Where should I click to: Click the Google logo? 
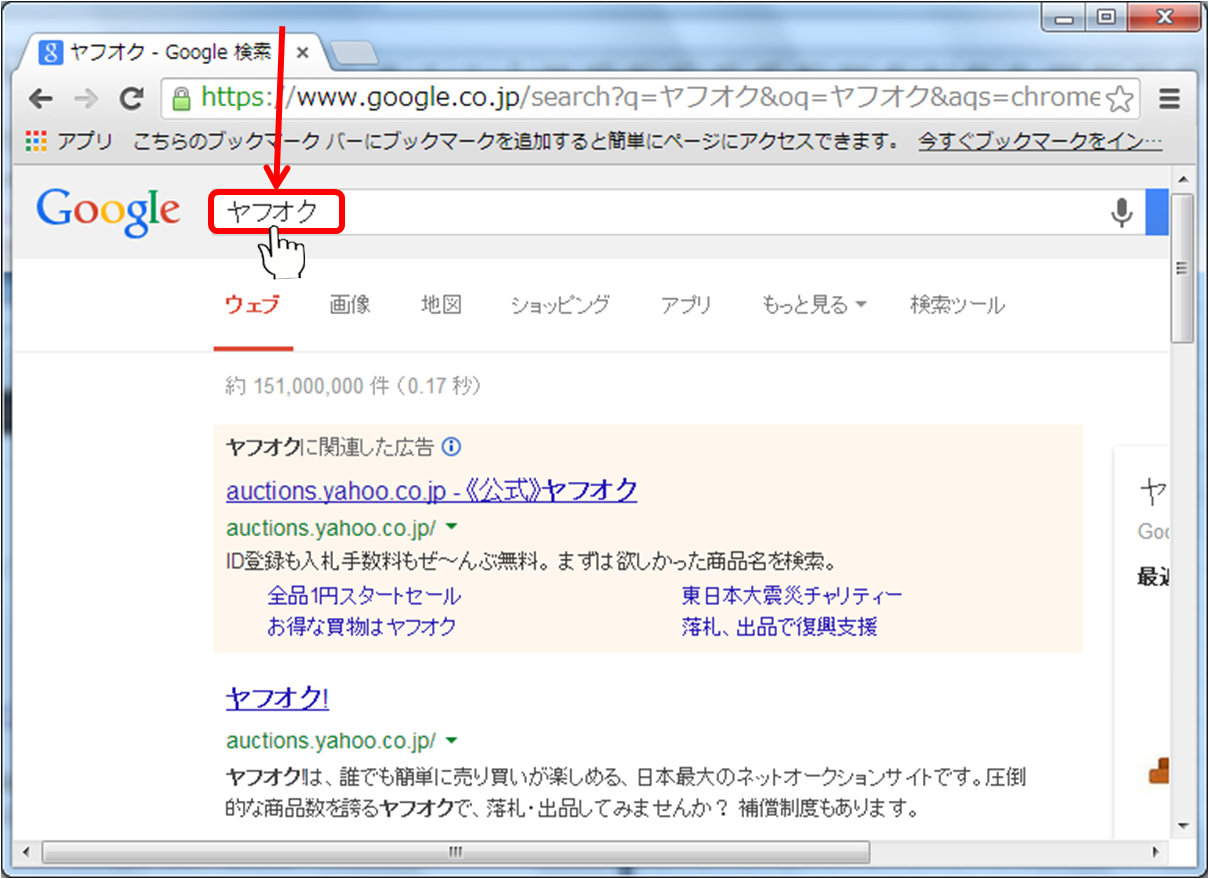point(108,212)
